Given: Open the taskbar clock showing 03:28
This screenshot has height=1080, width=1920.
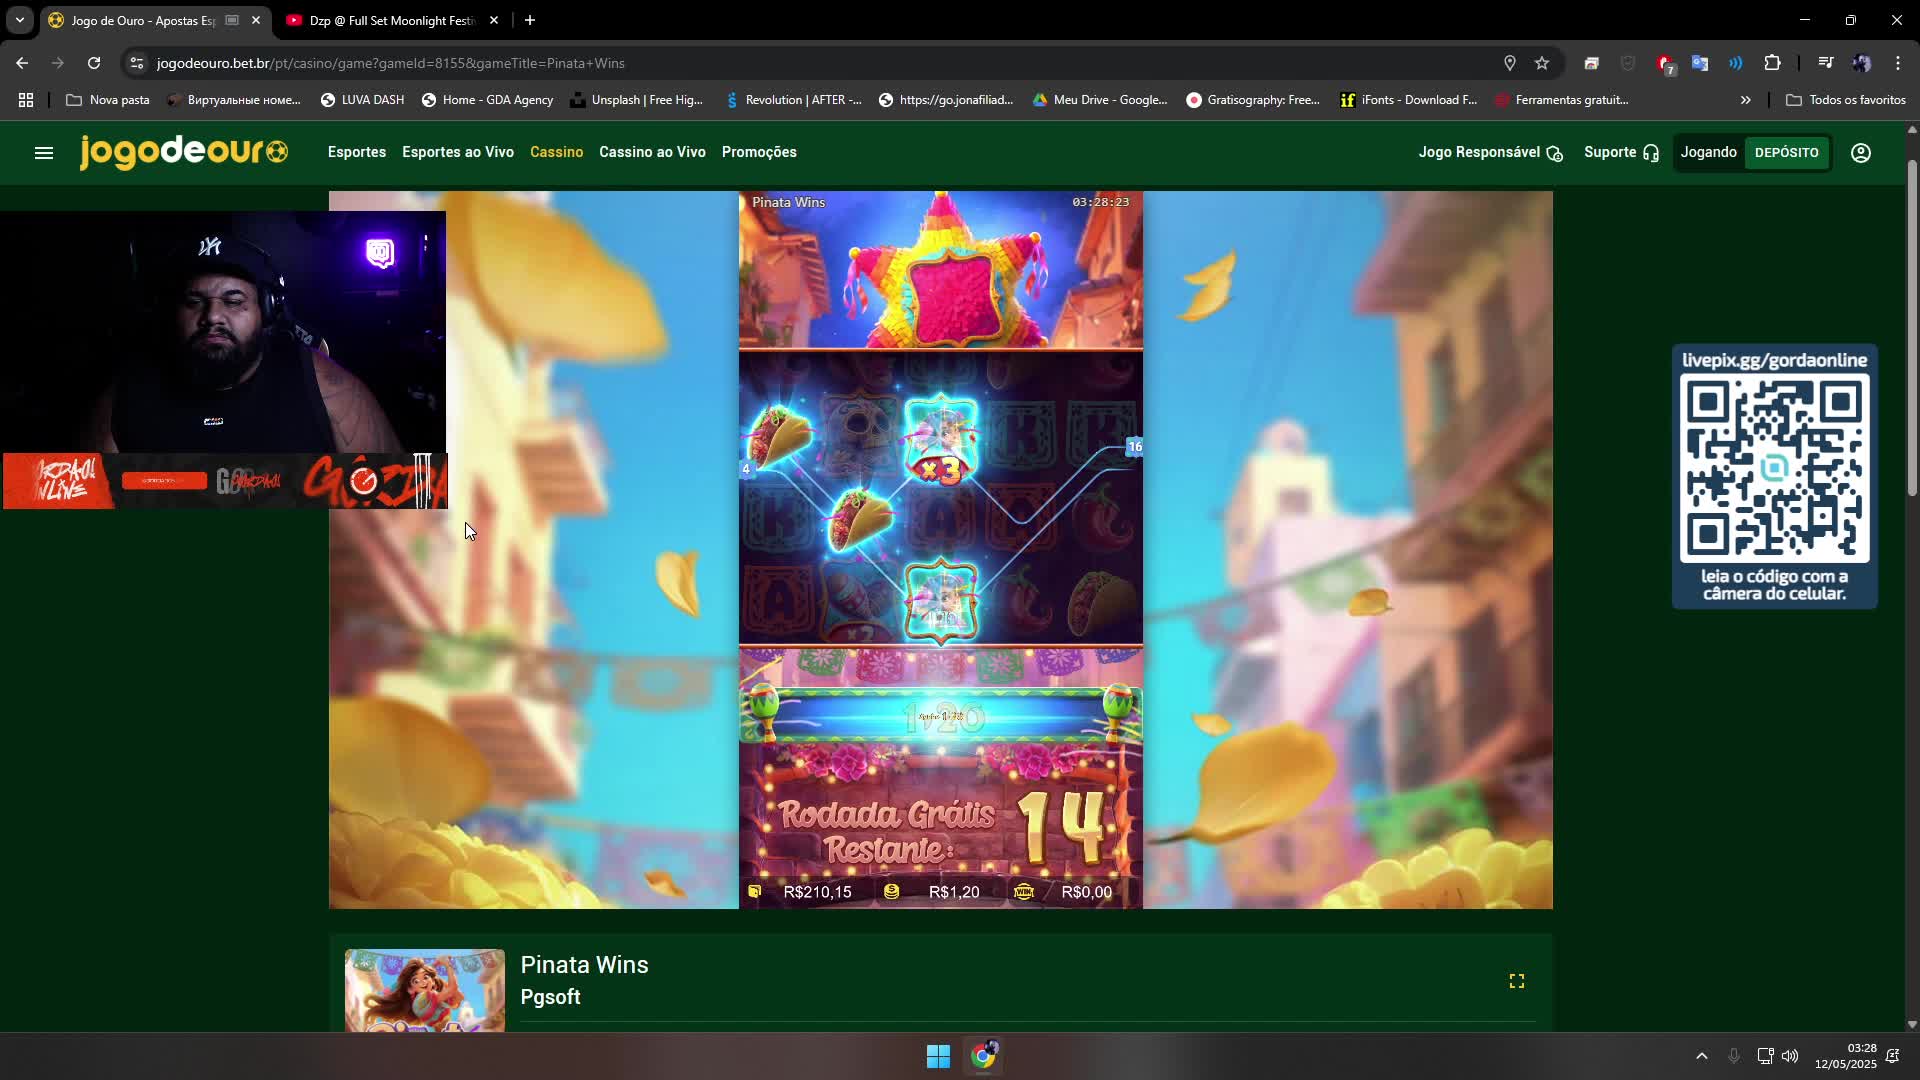Looking at the screenshot, I should [x=1846, y=1056].
